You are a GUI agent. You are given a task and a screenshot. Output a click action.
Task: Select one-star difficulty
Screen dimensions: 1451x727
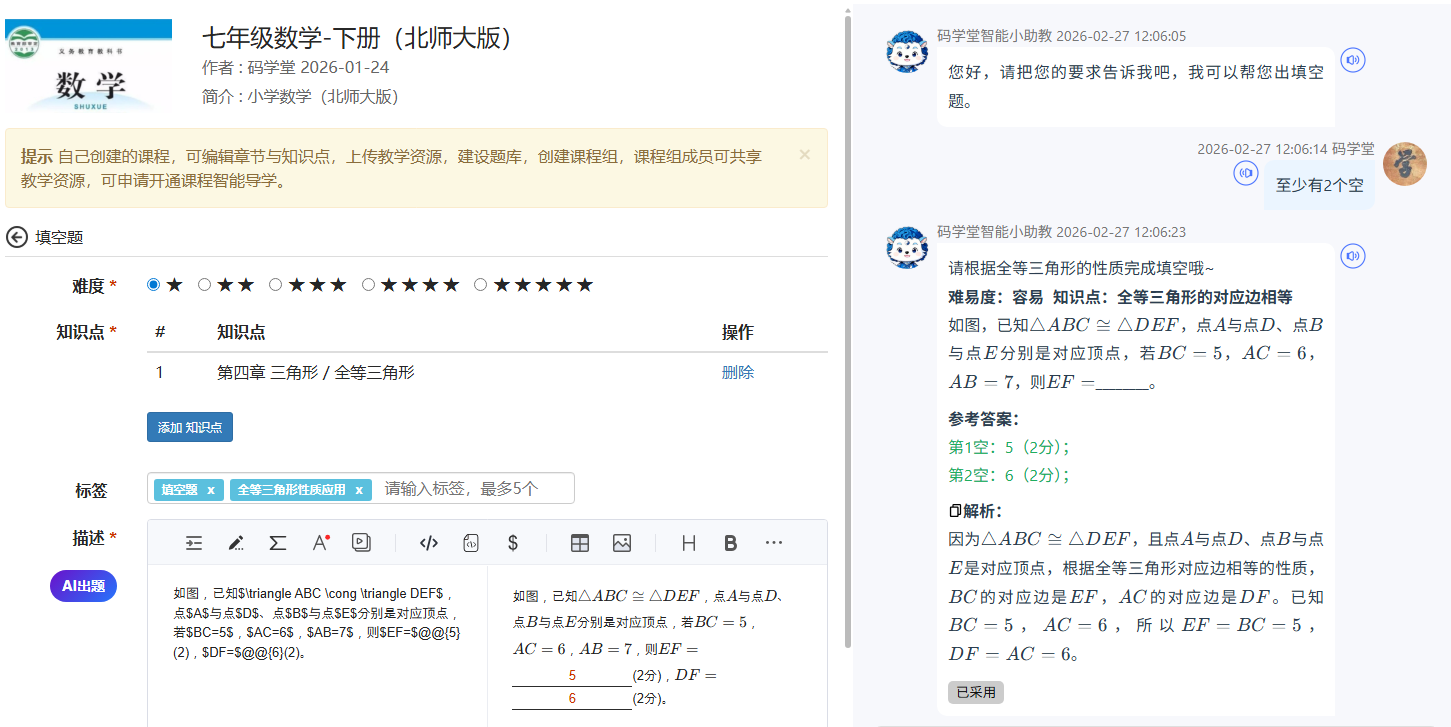[x=154, y=285]
